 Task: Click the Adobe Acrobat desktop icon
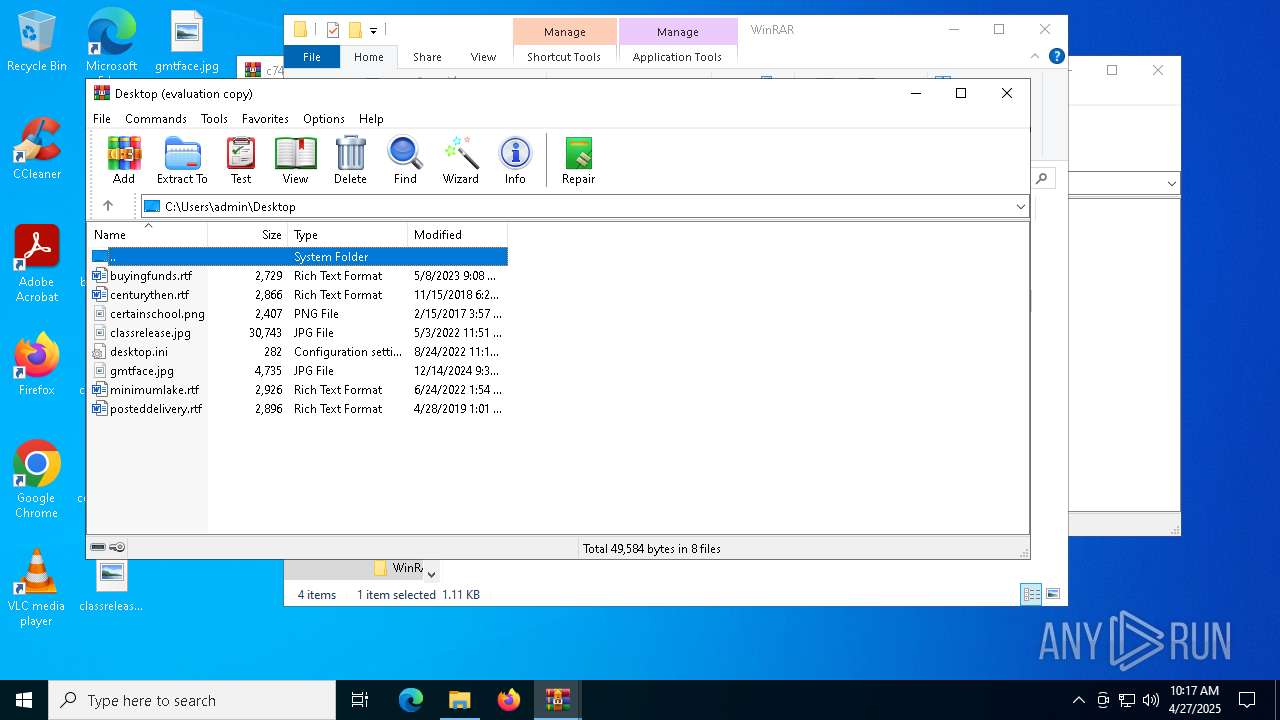(37, 264)
